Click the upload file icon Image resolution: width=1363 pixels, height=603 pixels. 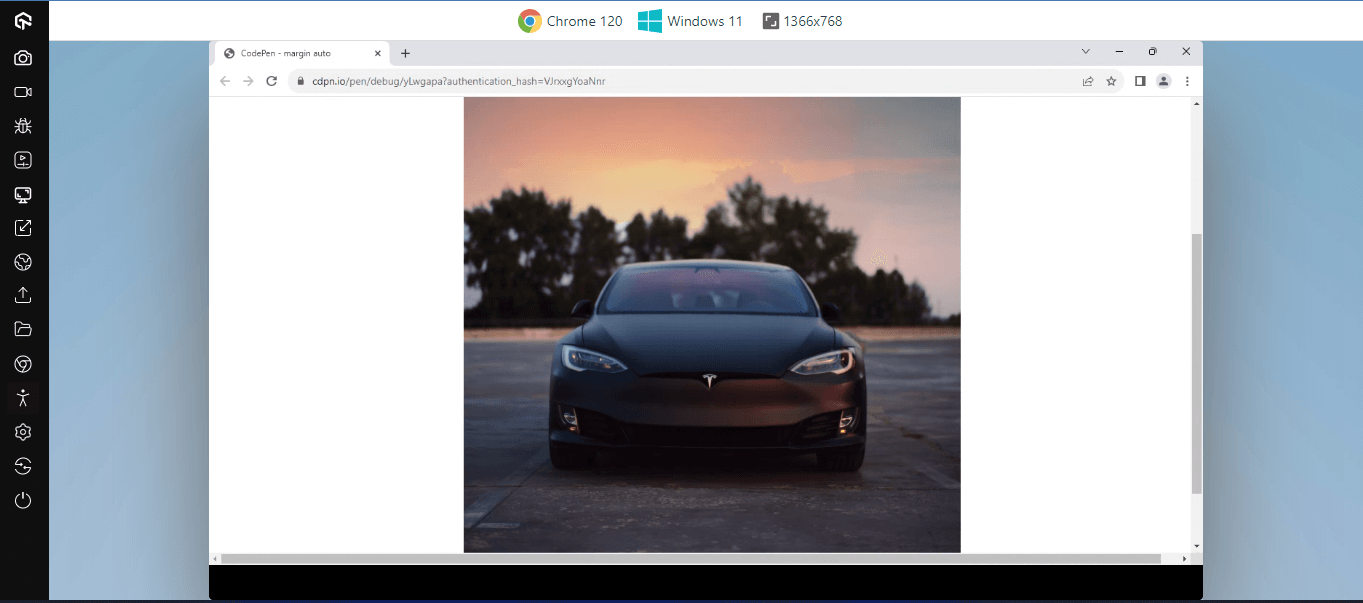pos(23,296)
